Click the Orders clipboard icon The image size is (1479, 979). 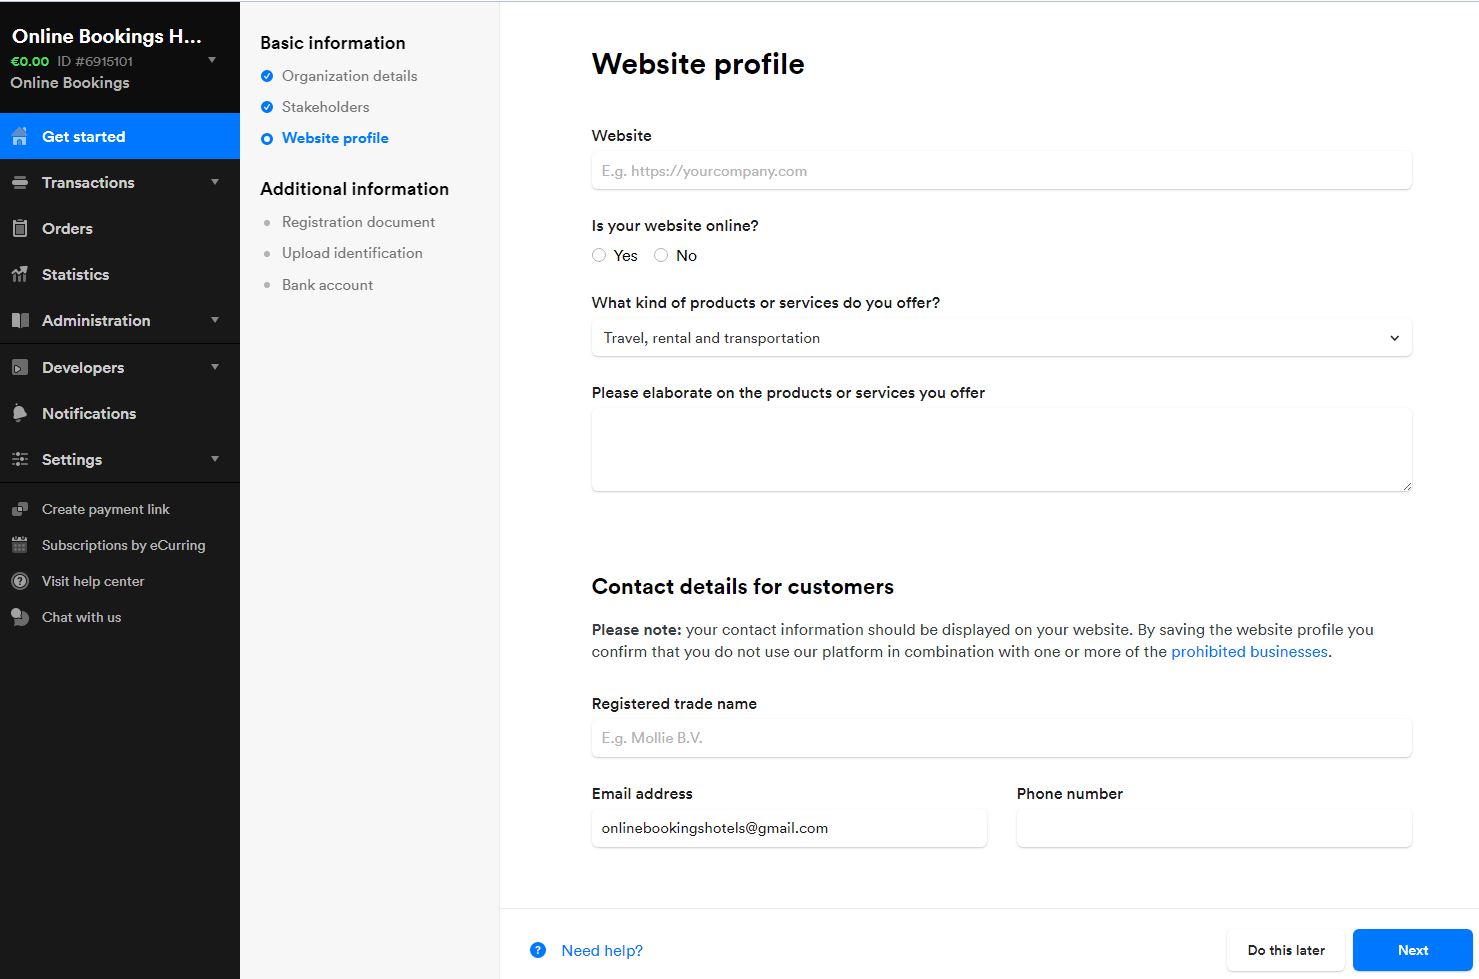(20, 228)
